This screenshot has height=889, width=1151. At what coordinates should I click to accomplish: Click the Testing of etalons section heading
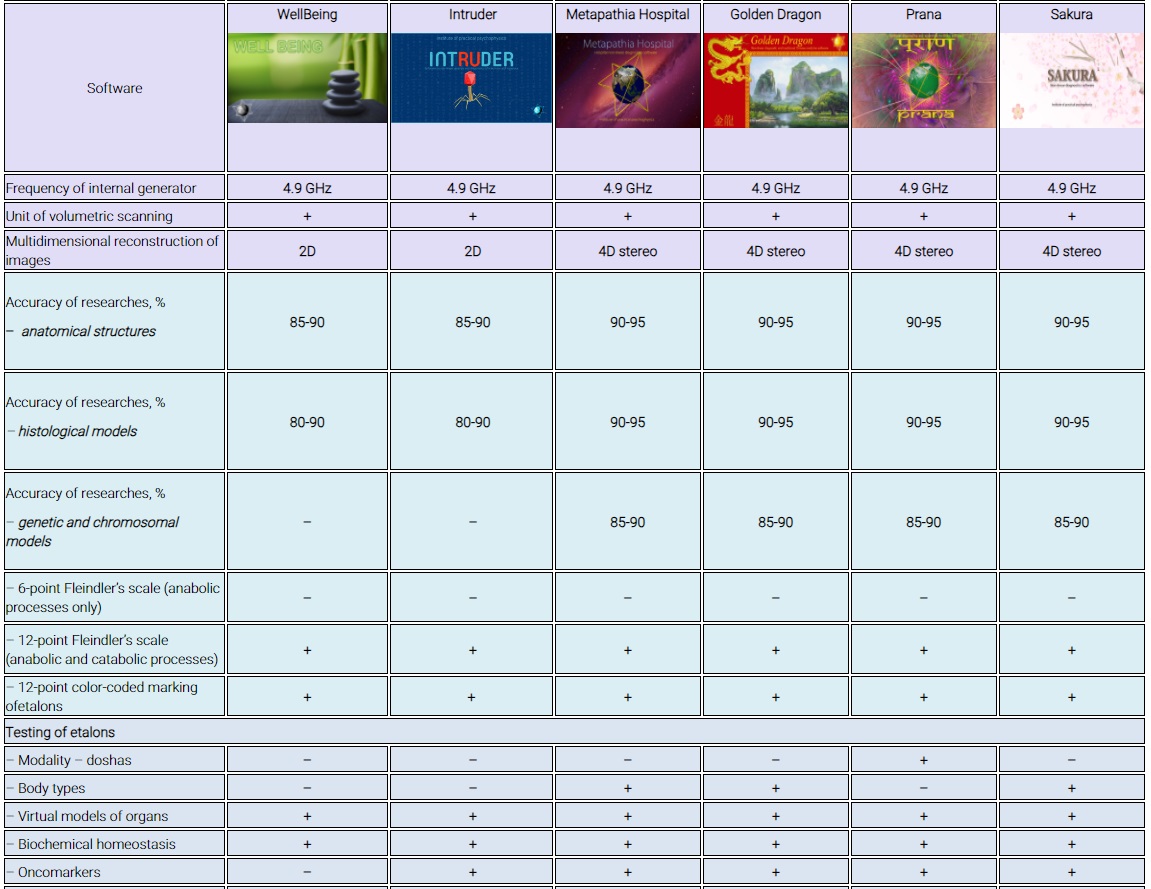tap(60, 732)
